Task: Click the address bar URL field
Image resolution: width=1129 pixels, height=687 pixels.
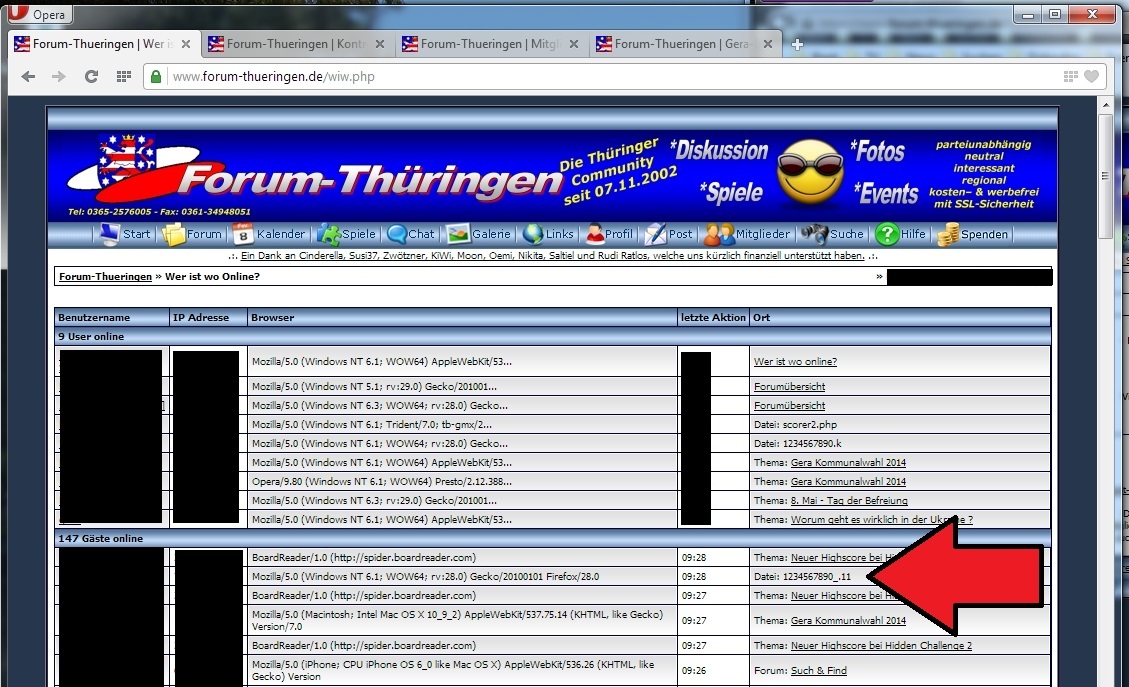Action: [600, 76]
